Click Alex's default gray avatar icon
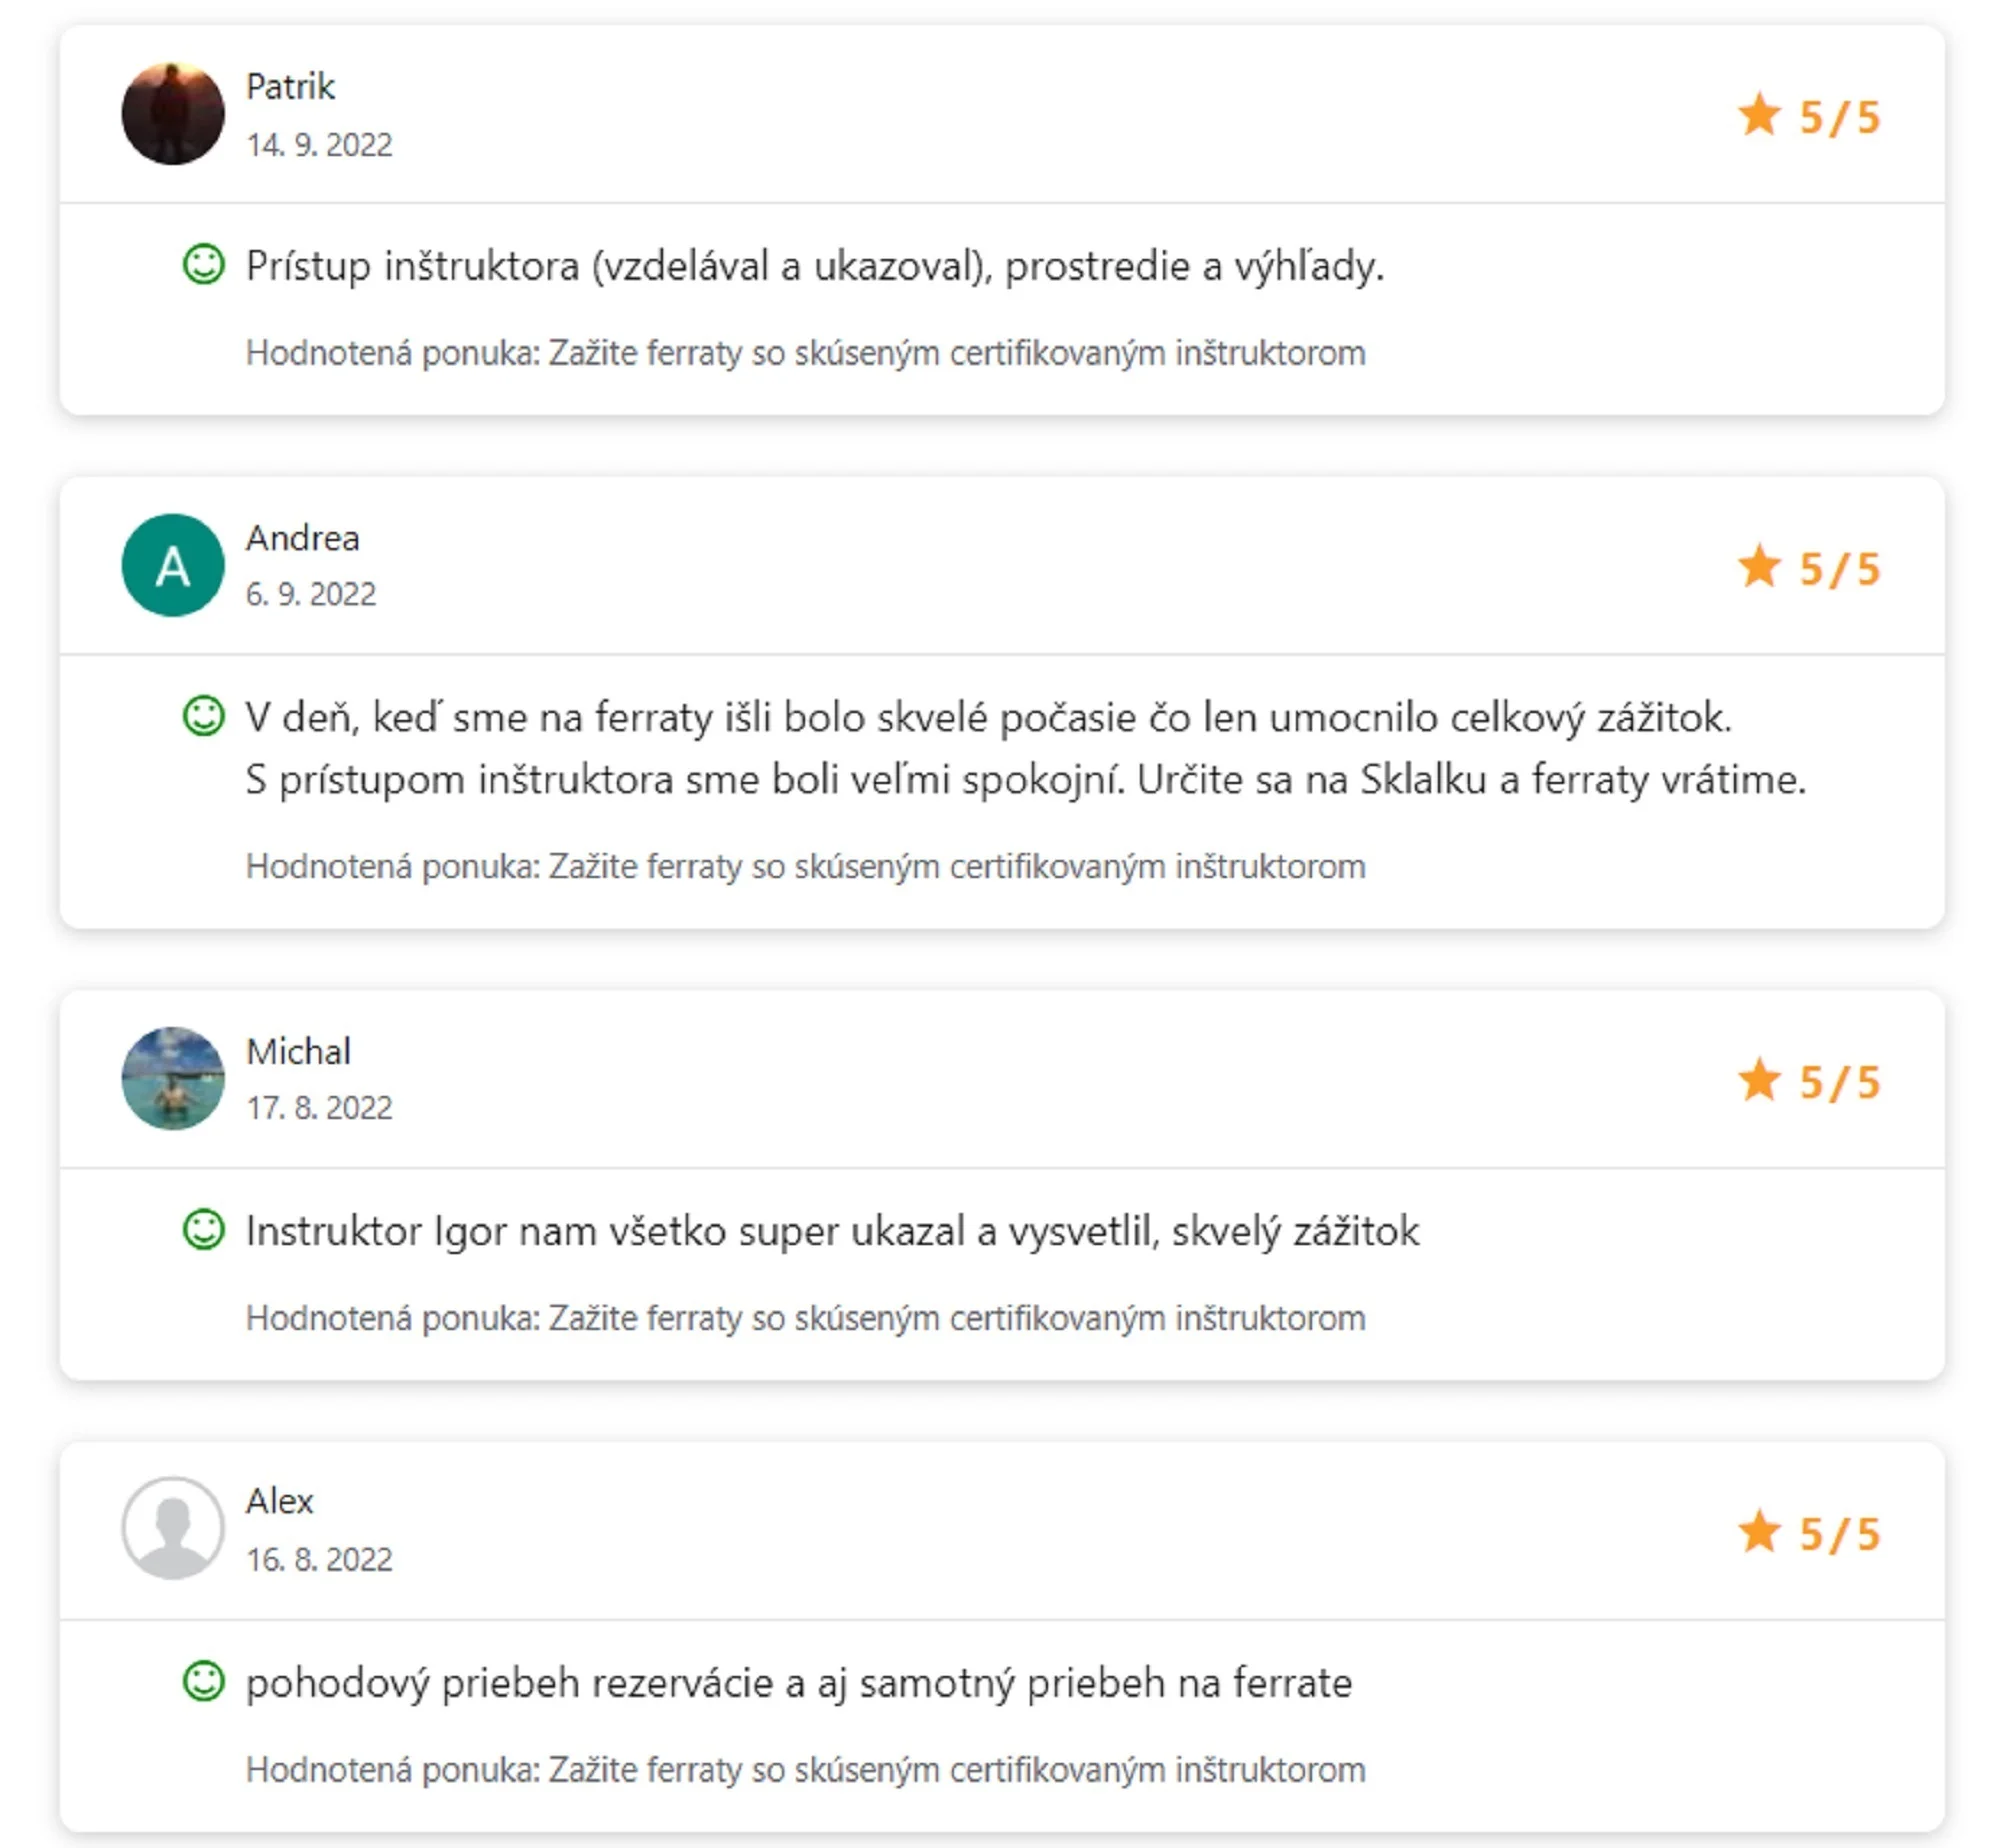 173,1529
